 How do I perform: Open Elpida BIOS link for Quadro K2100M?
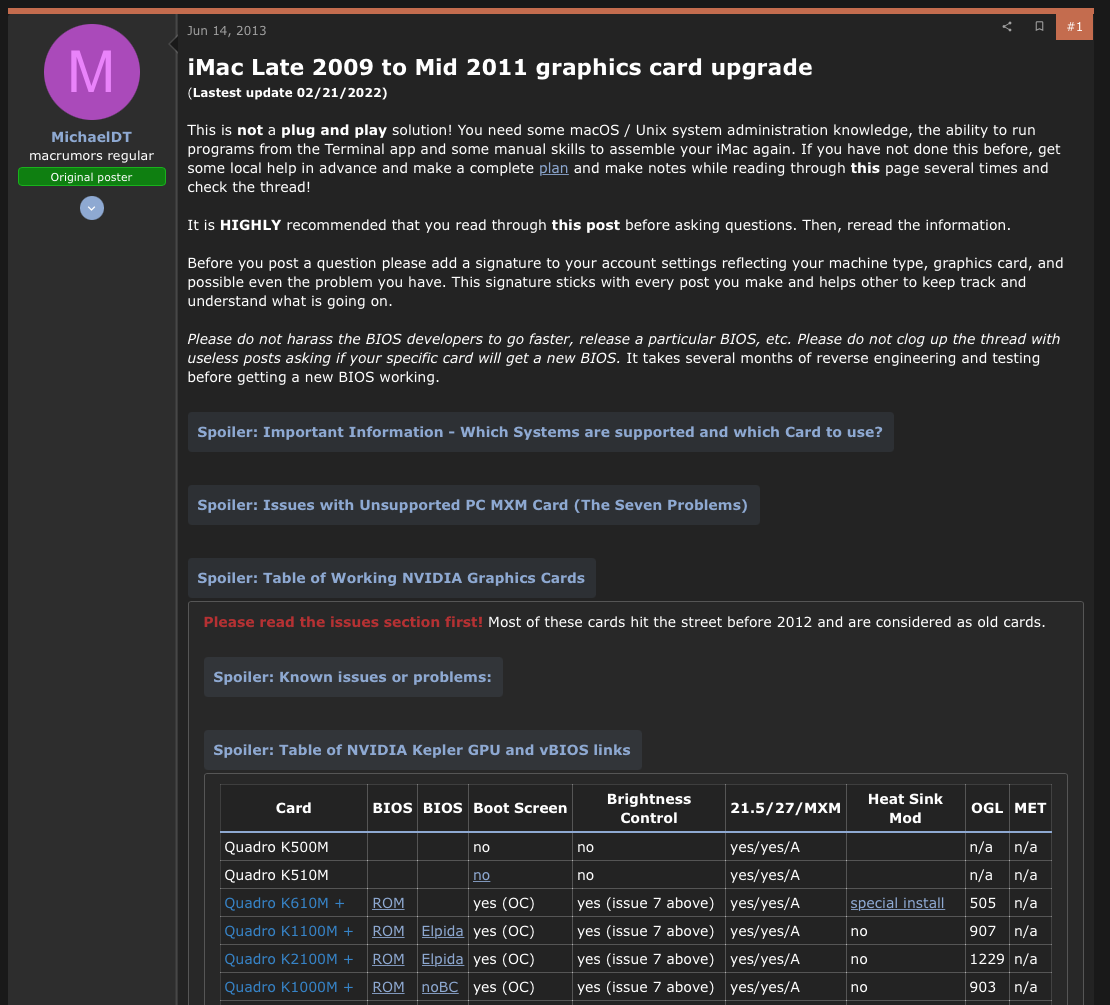[x=442, y=959]
